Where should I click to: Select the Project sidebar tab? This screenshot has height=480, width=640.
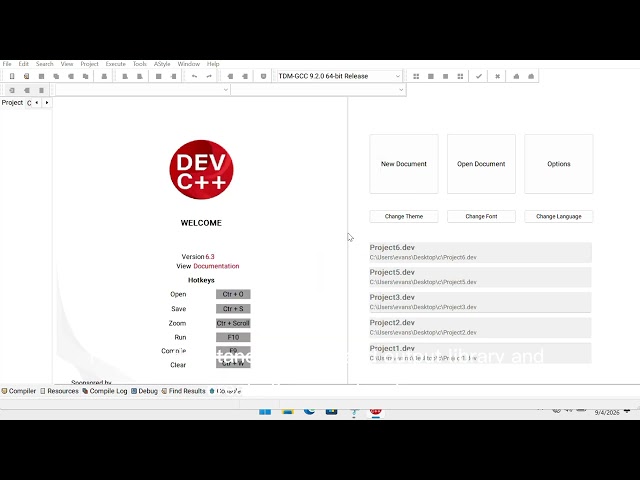(12, 103)
